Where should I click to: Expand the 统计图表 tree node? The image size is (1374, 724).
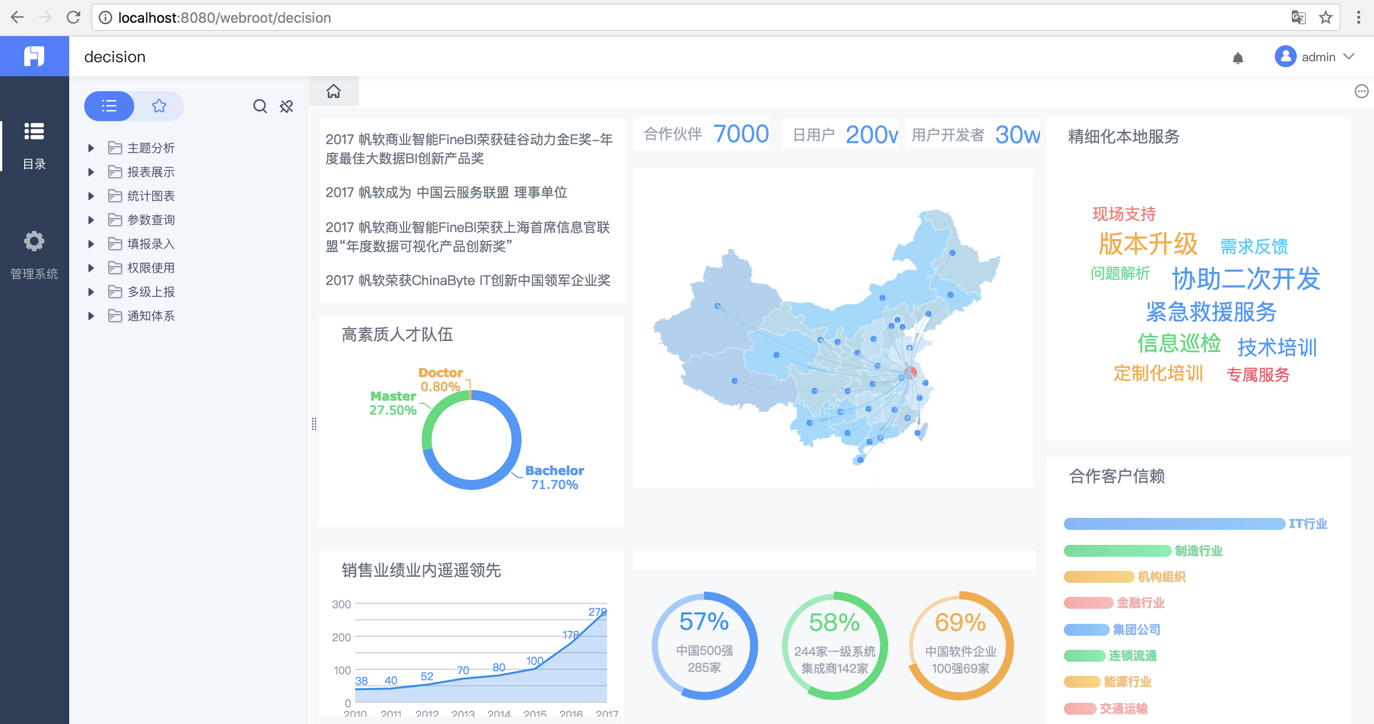[x=91, y=196]
